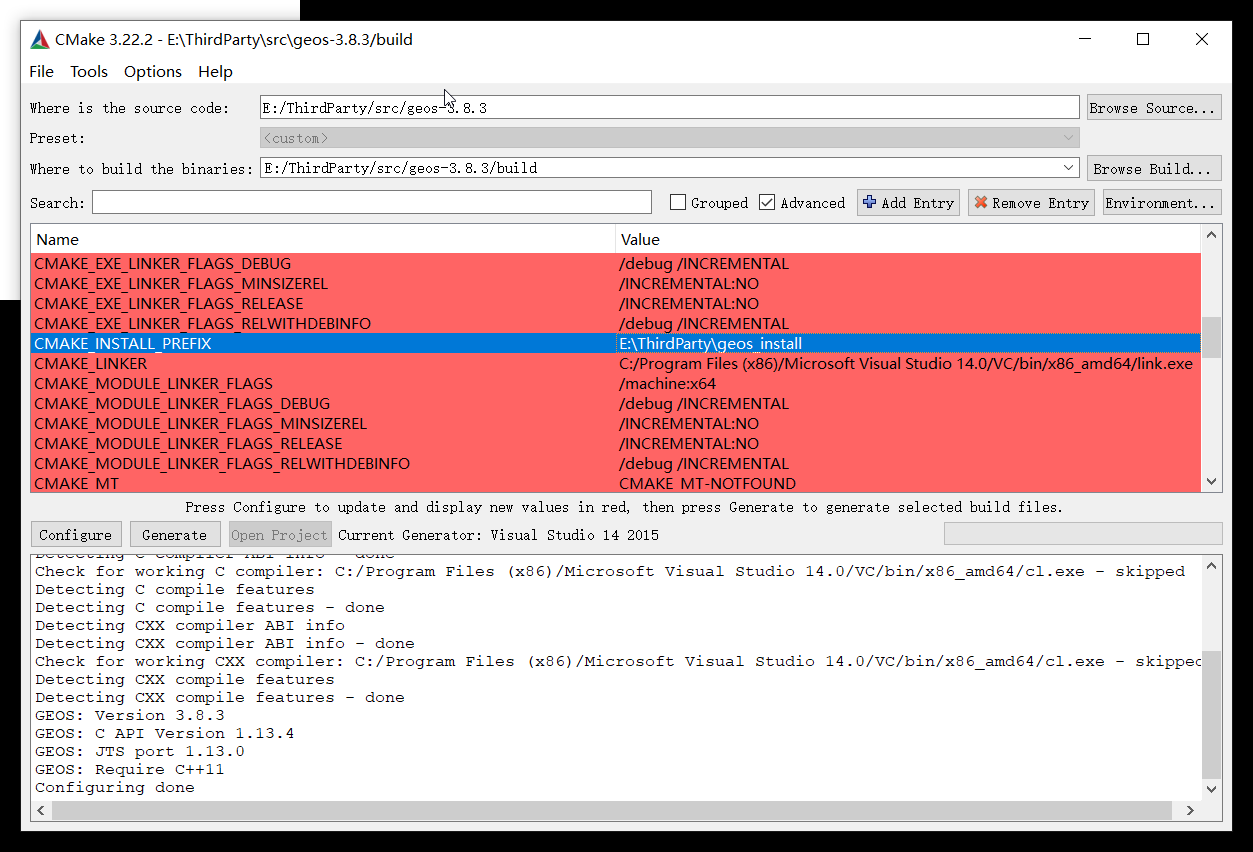Open the File menu
Screen dimensions: 1253x852
(x=42, y=71)
